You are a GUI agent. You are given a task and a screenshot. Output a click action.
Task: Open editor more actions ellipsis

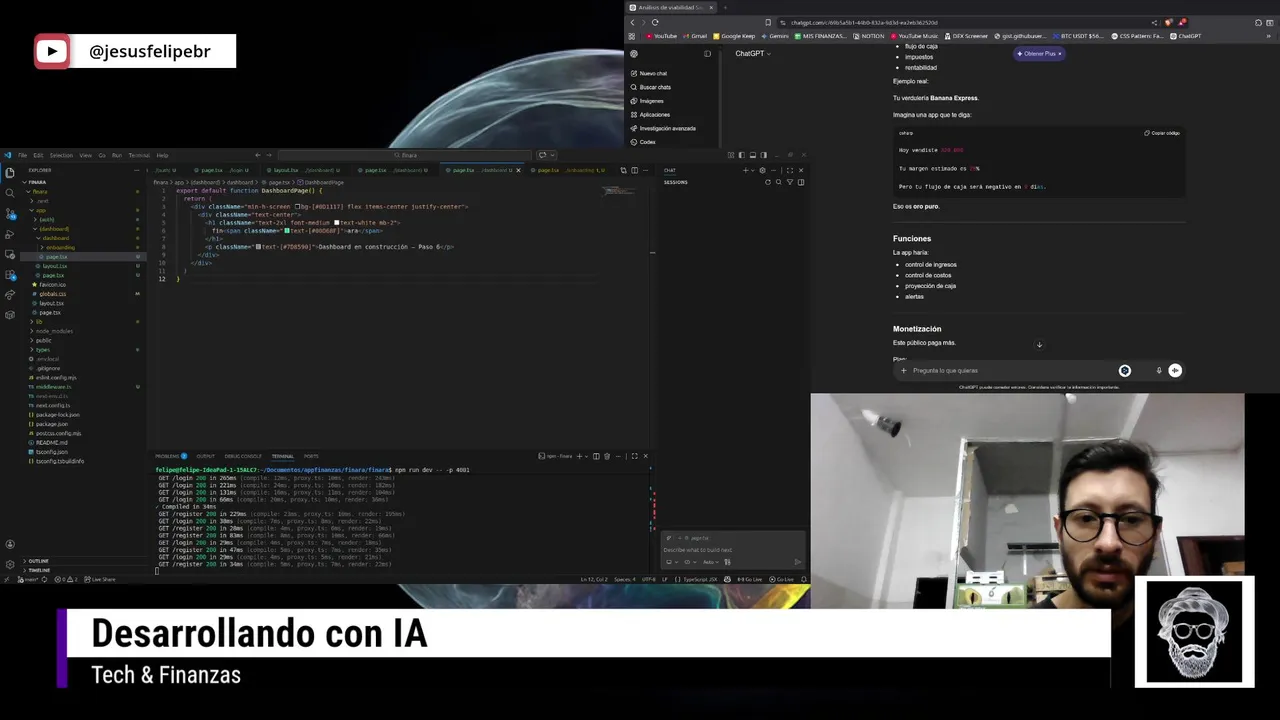[645, 170]
